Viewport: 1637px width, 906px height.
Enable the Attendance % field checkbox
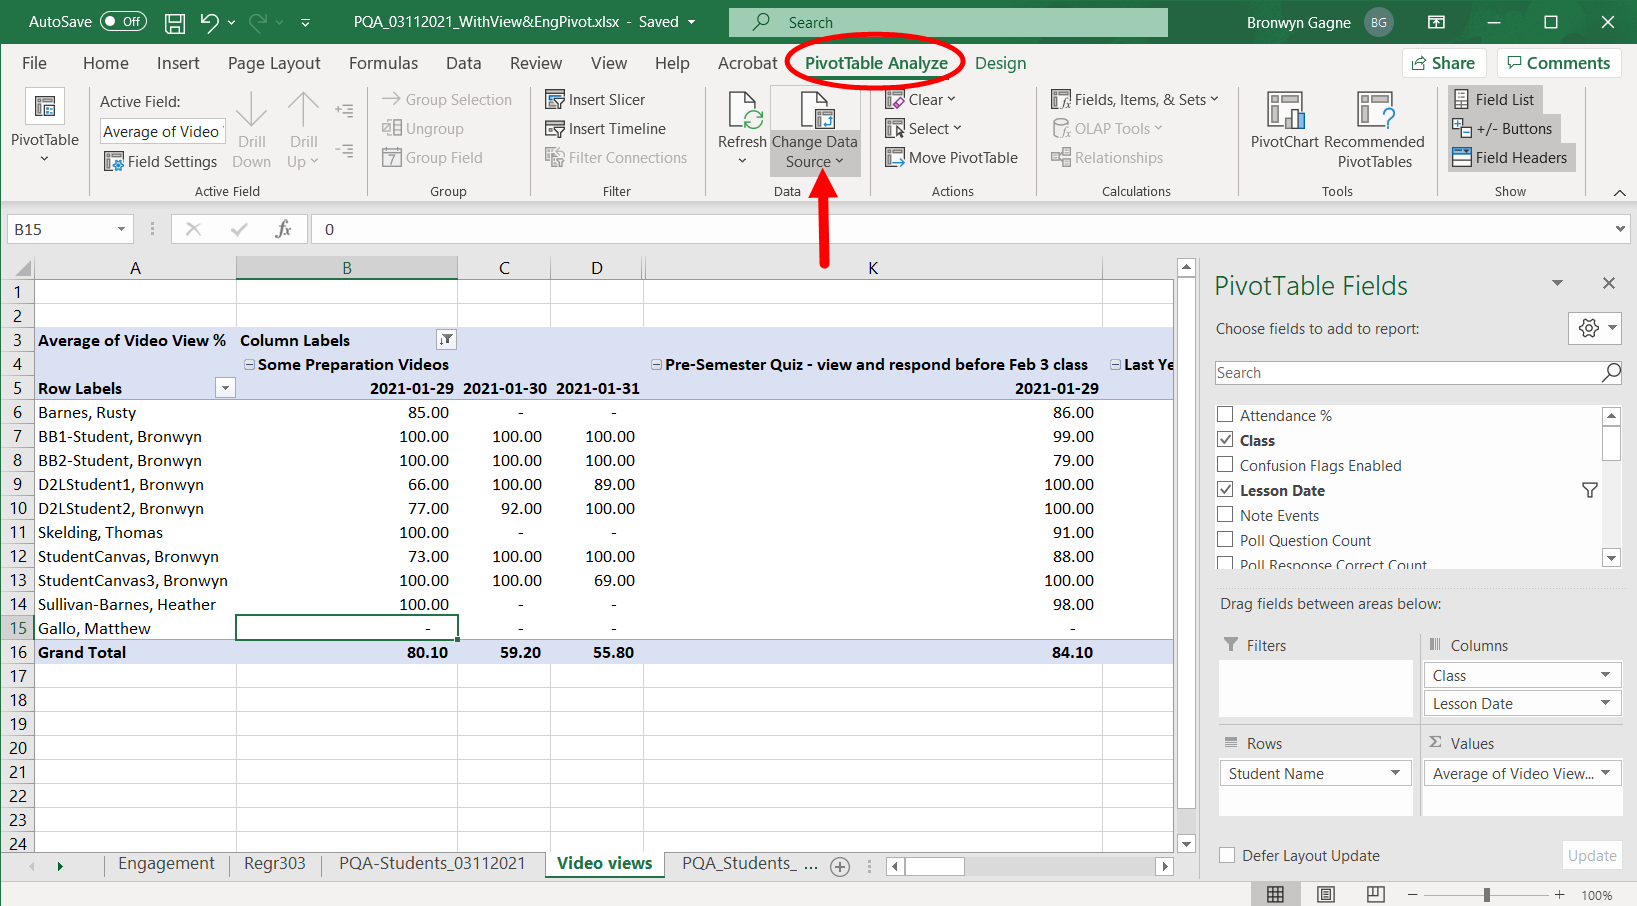click(1225, 414)
